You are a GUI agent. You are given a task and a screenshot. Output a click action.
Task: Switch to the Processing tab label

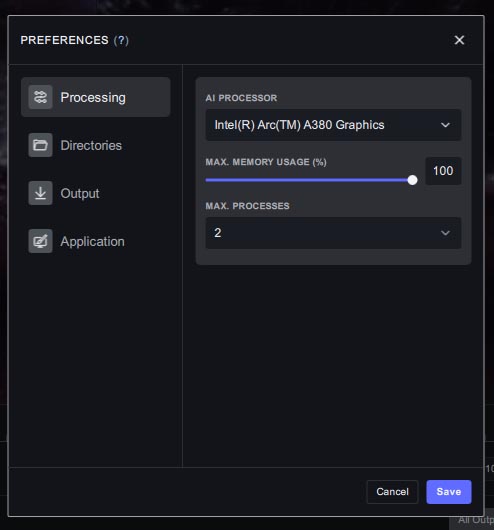[93, 97]
